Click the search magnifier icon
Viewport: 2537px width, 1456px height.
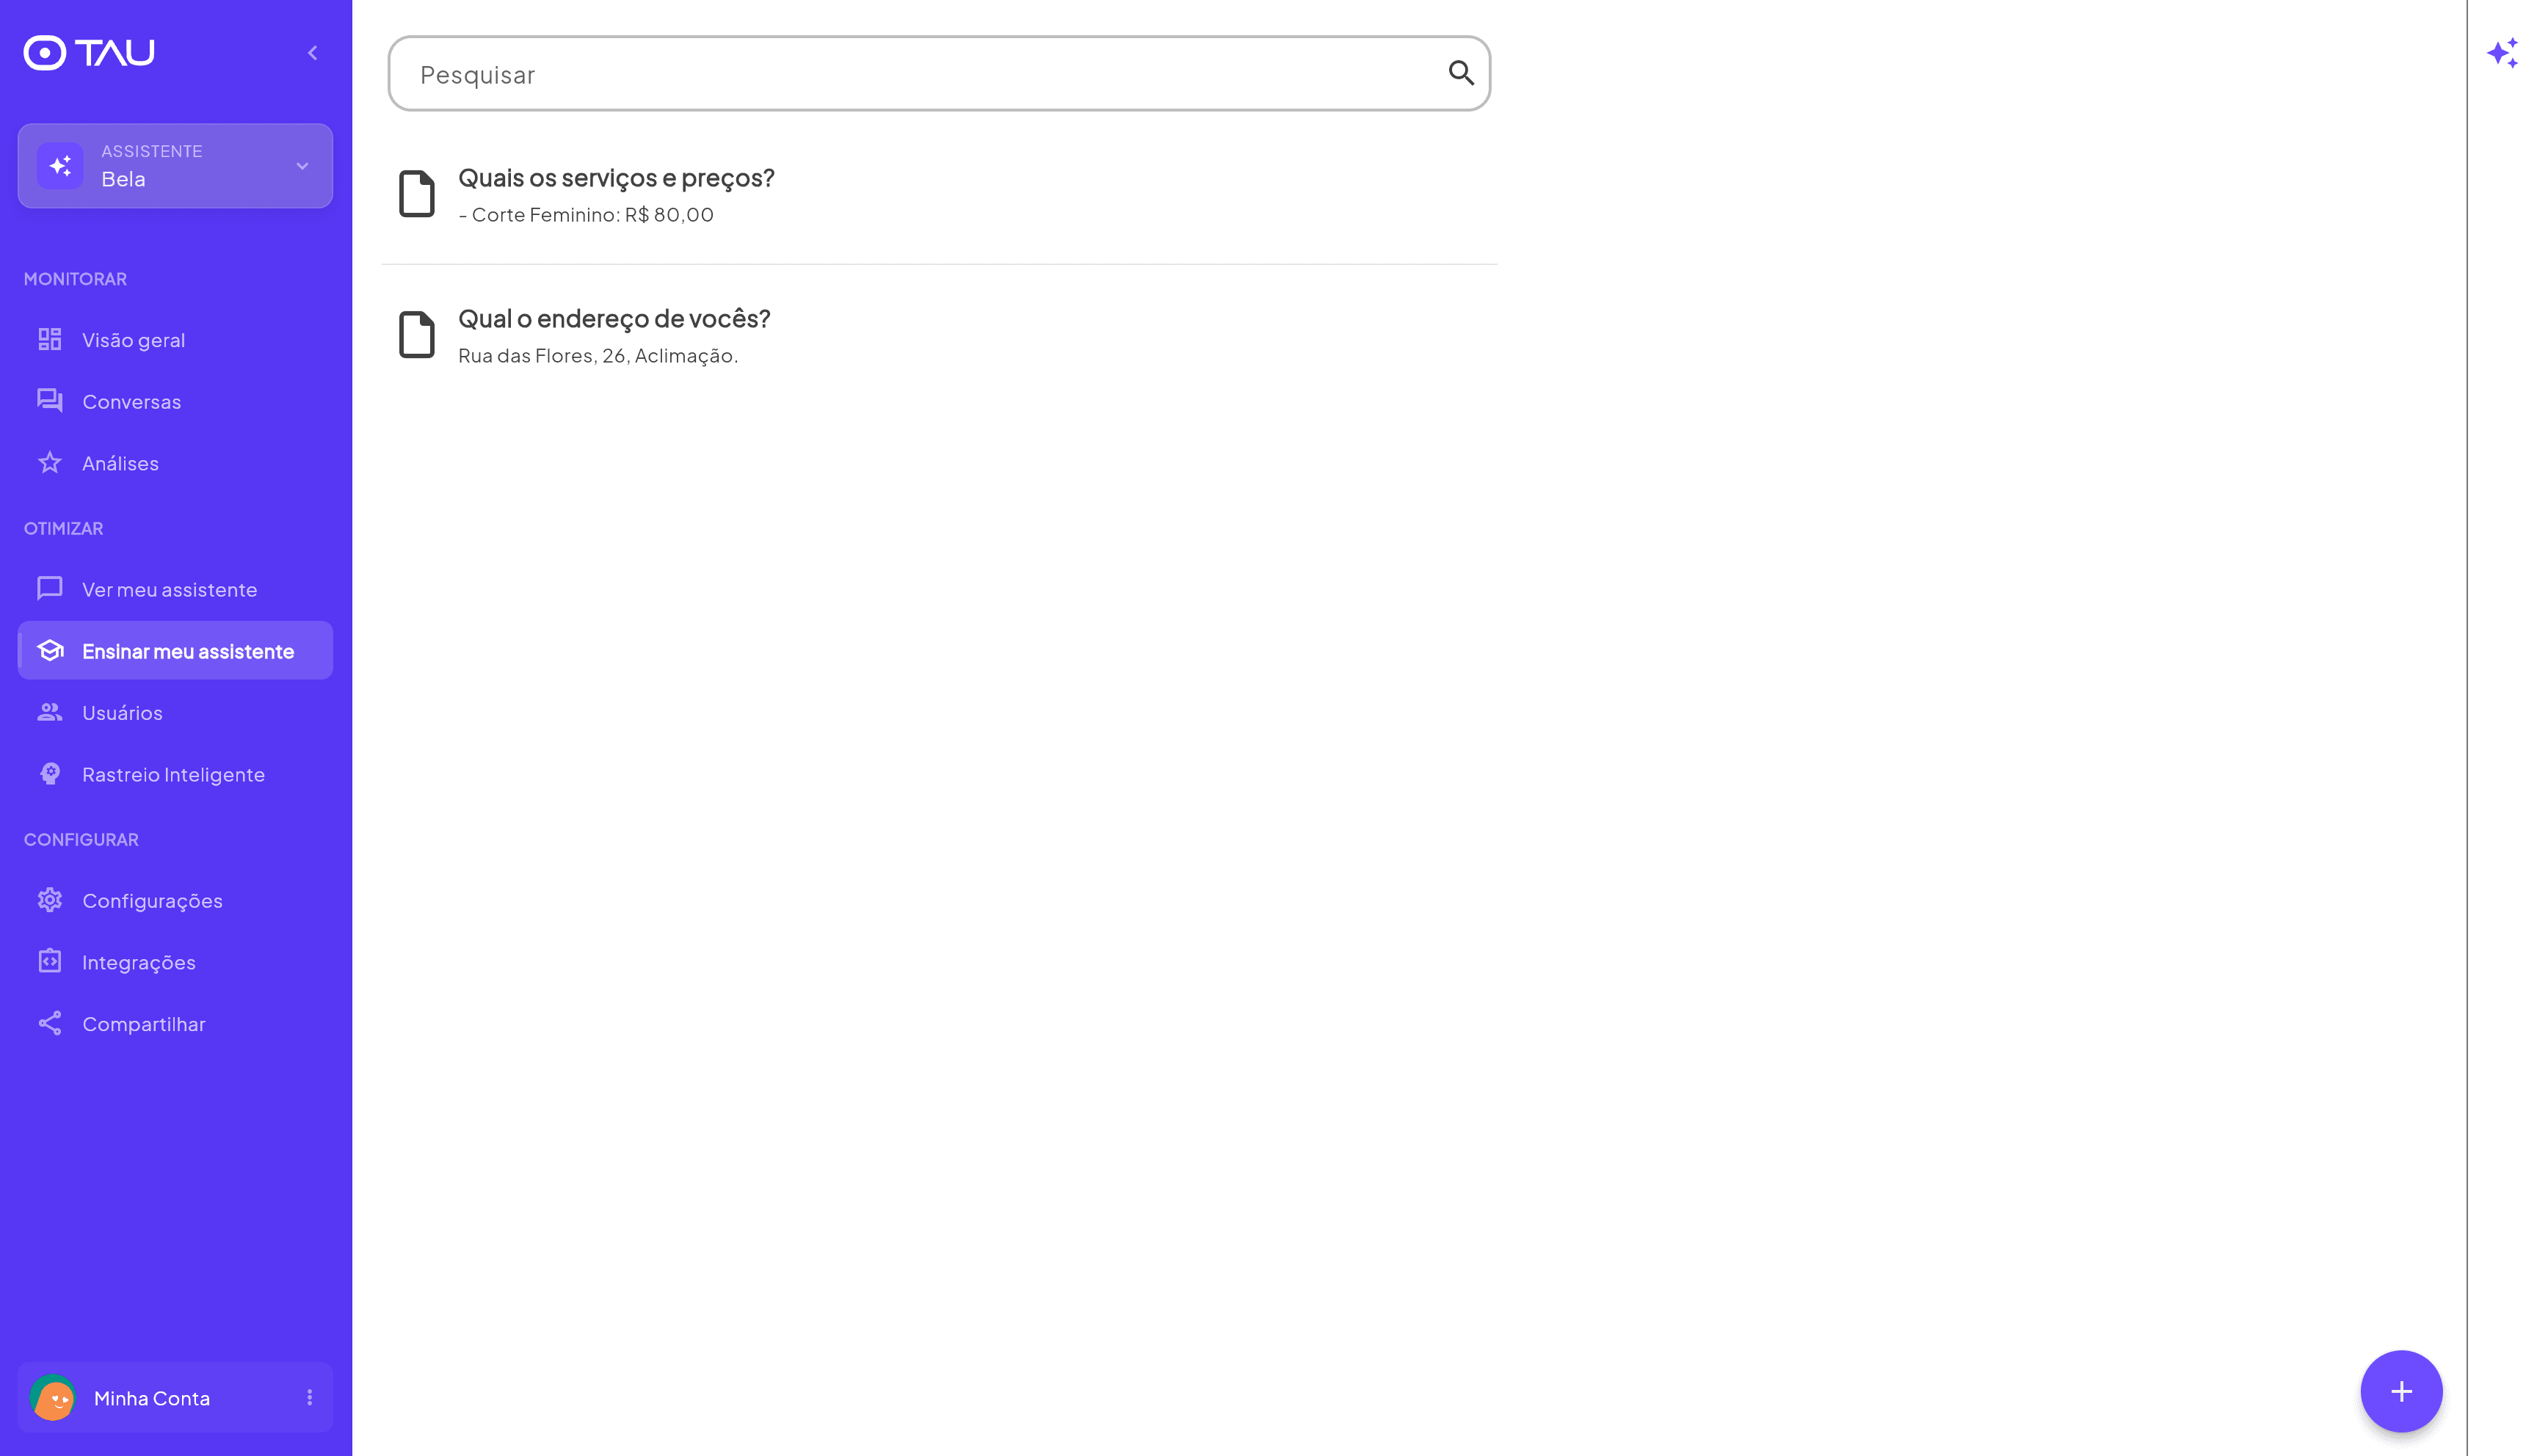[1460, 73]
